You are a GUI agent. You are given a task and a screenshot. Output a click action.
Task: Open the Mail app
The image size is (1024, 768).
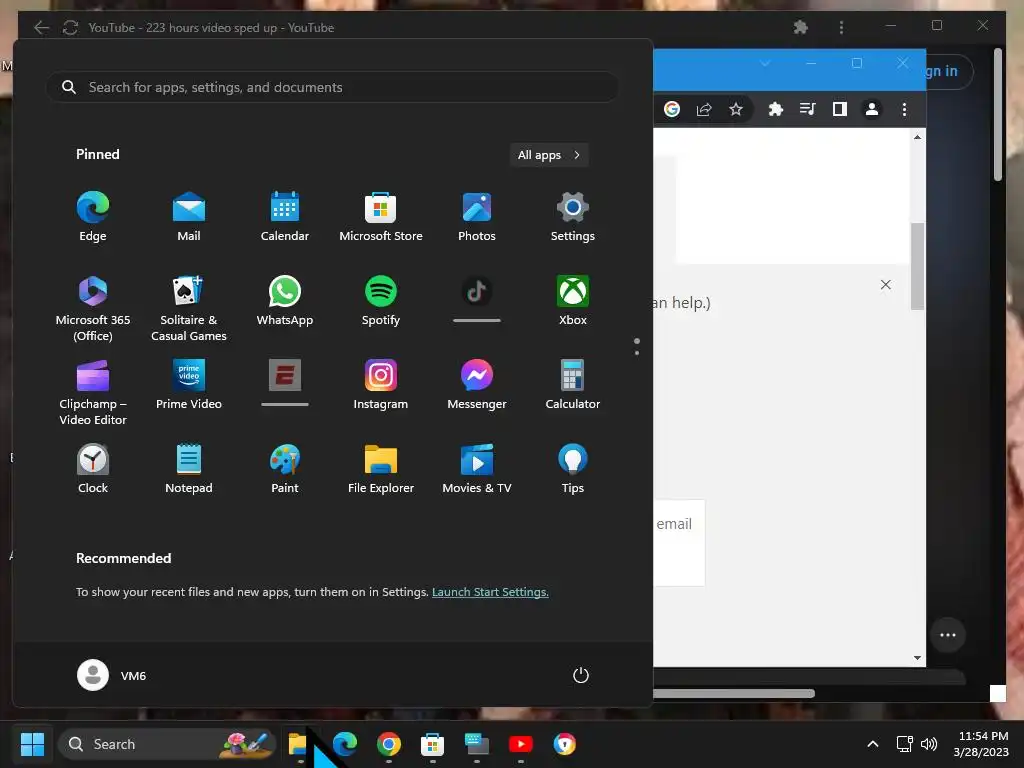coord(189,217)
